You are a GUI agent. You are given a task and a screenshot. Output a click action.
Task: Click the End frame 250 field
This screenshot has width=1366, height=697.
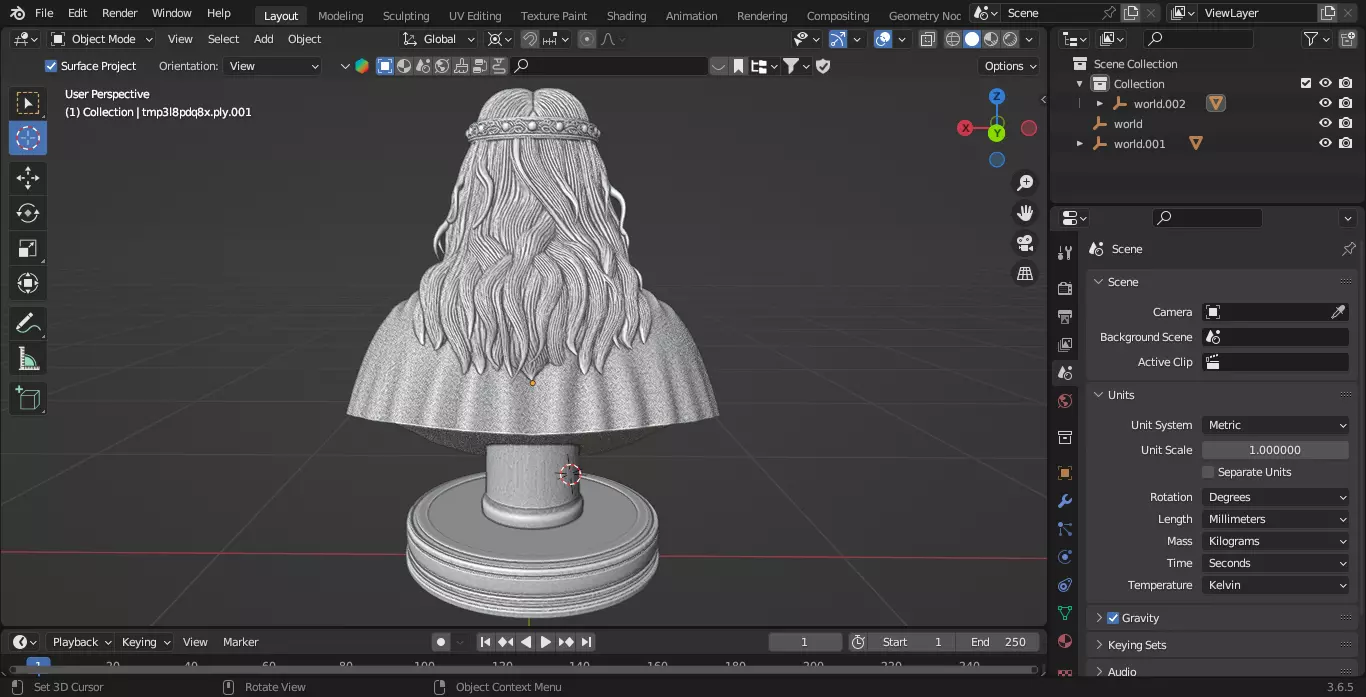[999, 642]
